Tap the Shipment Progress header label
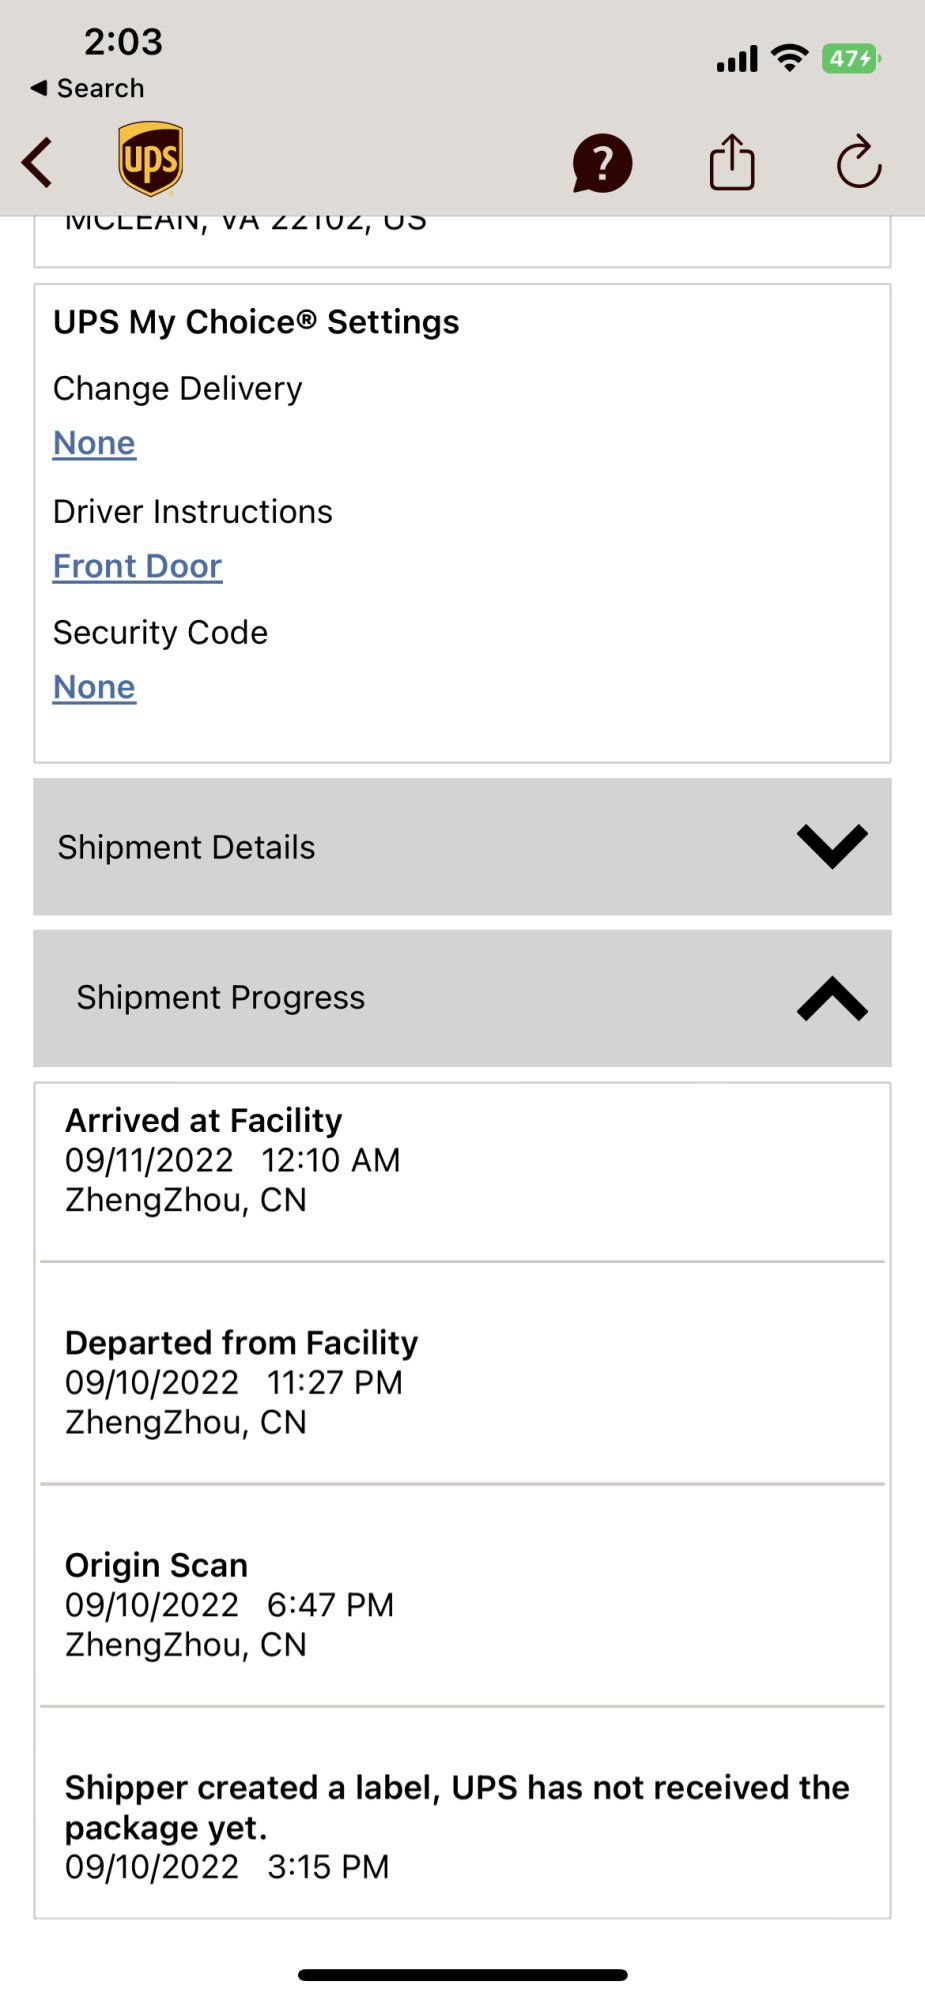This screenshot has width=925, height=2000. (221, 998)
